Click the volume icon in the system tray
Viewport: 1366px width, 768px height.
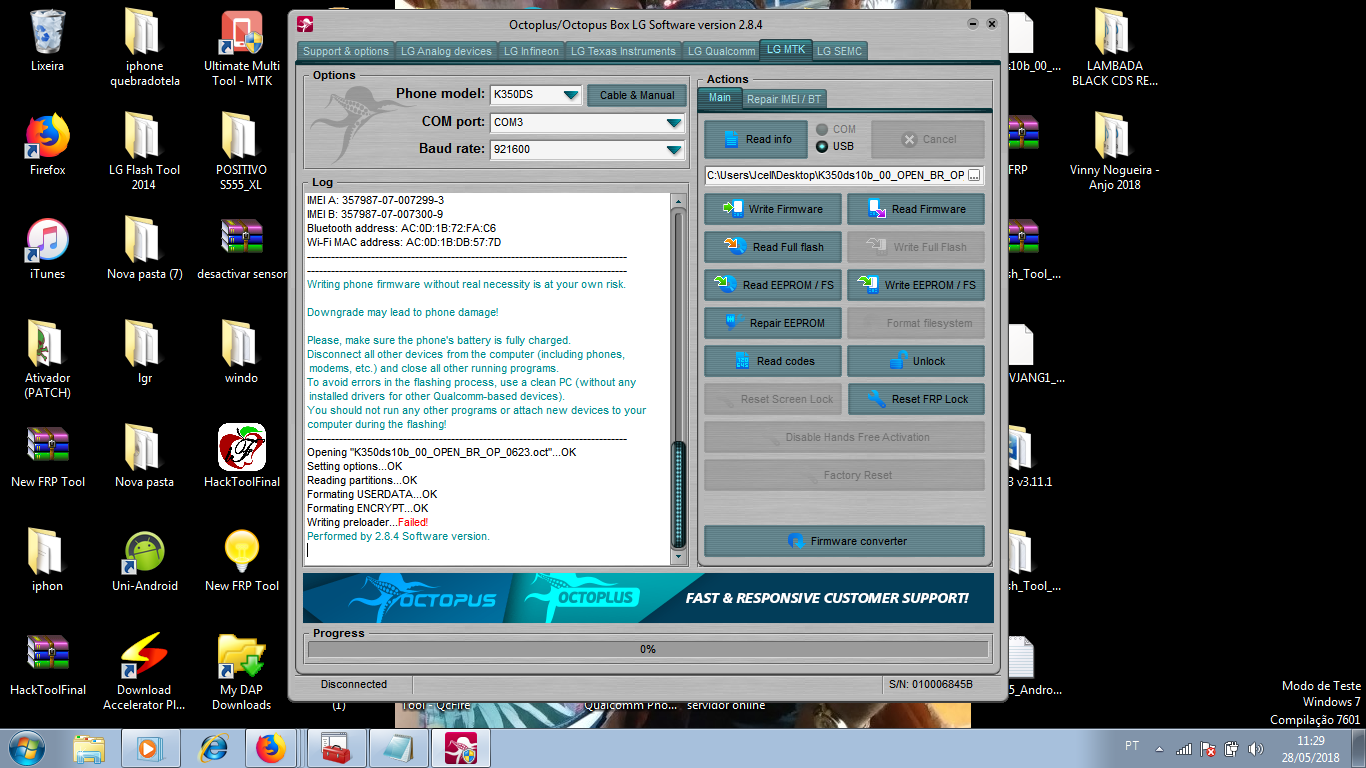click(1254, 748)
